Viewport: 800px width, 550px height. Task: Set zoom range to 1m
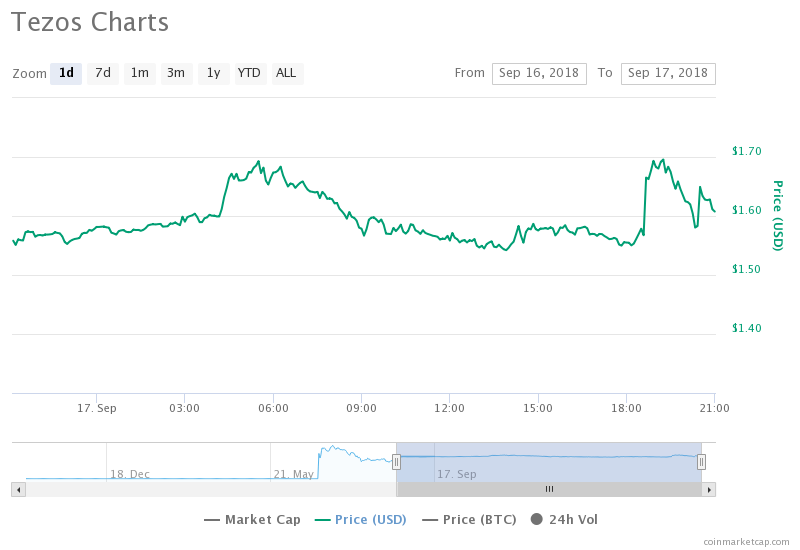(x=140, y=73)
